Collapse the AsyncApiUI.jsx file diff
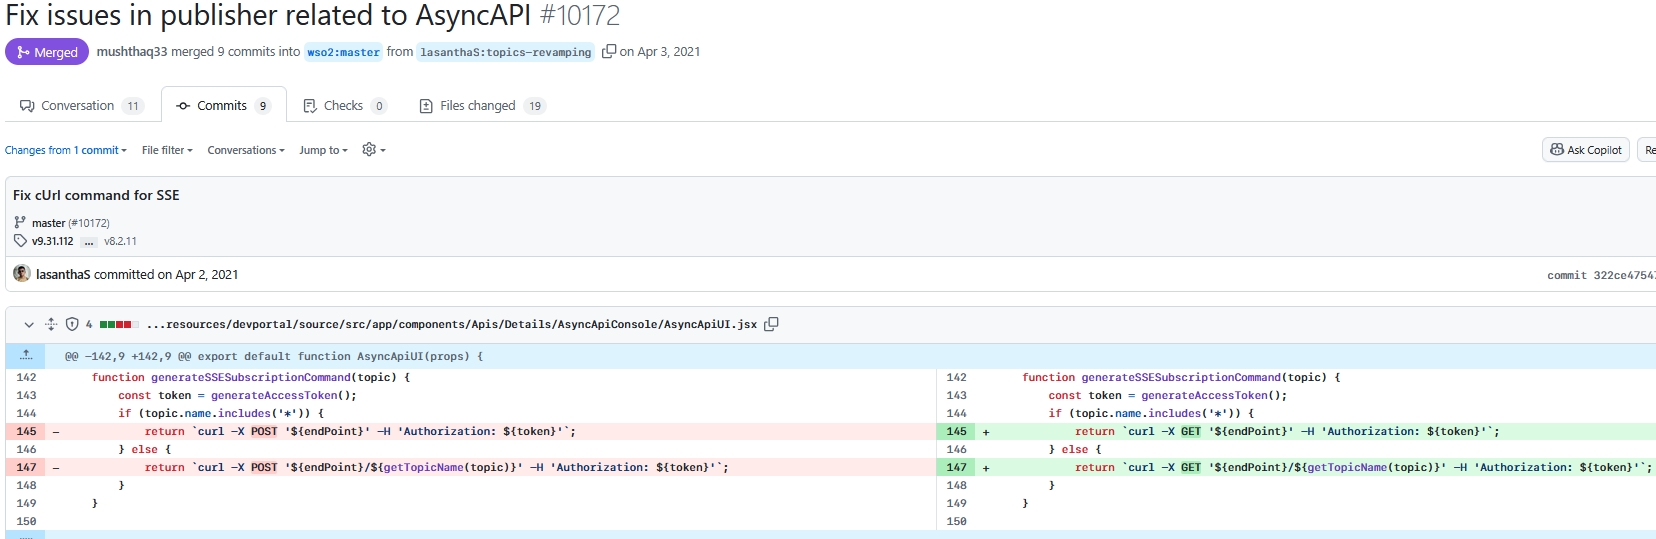This screenshot has width=1656, height=539. 29,324
